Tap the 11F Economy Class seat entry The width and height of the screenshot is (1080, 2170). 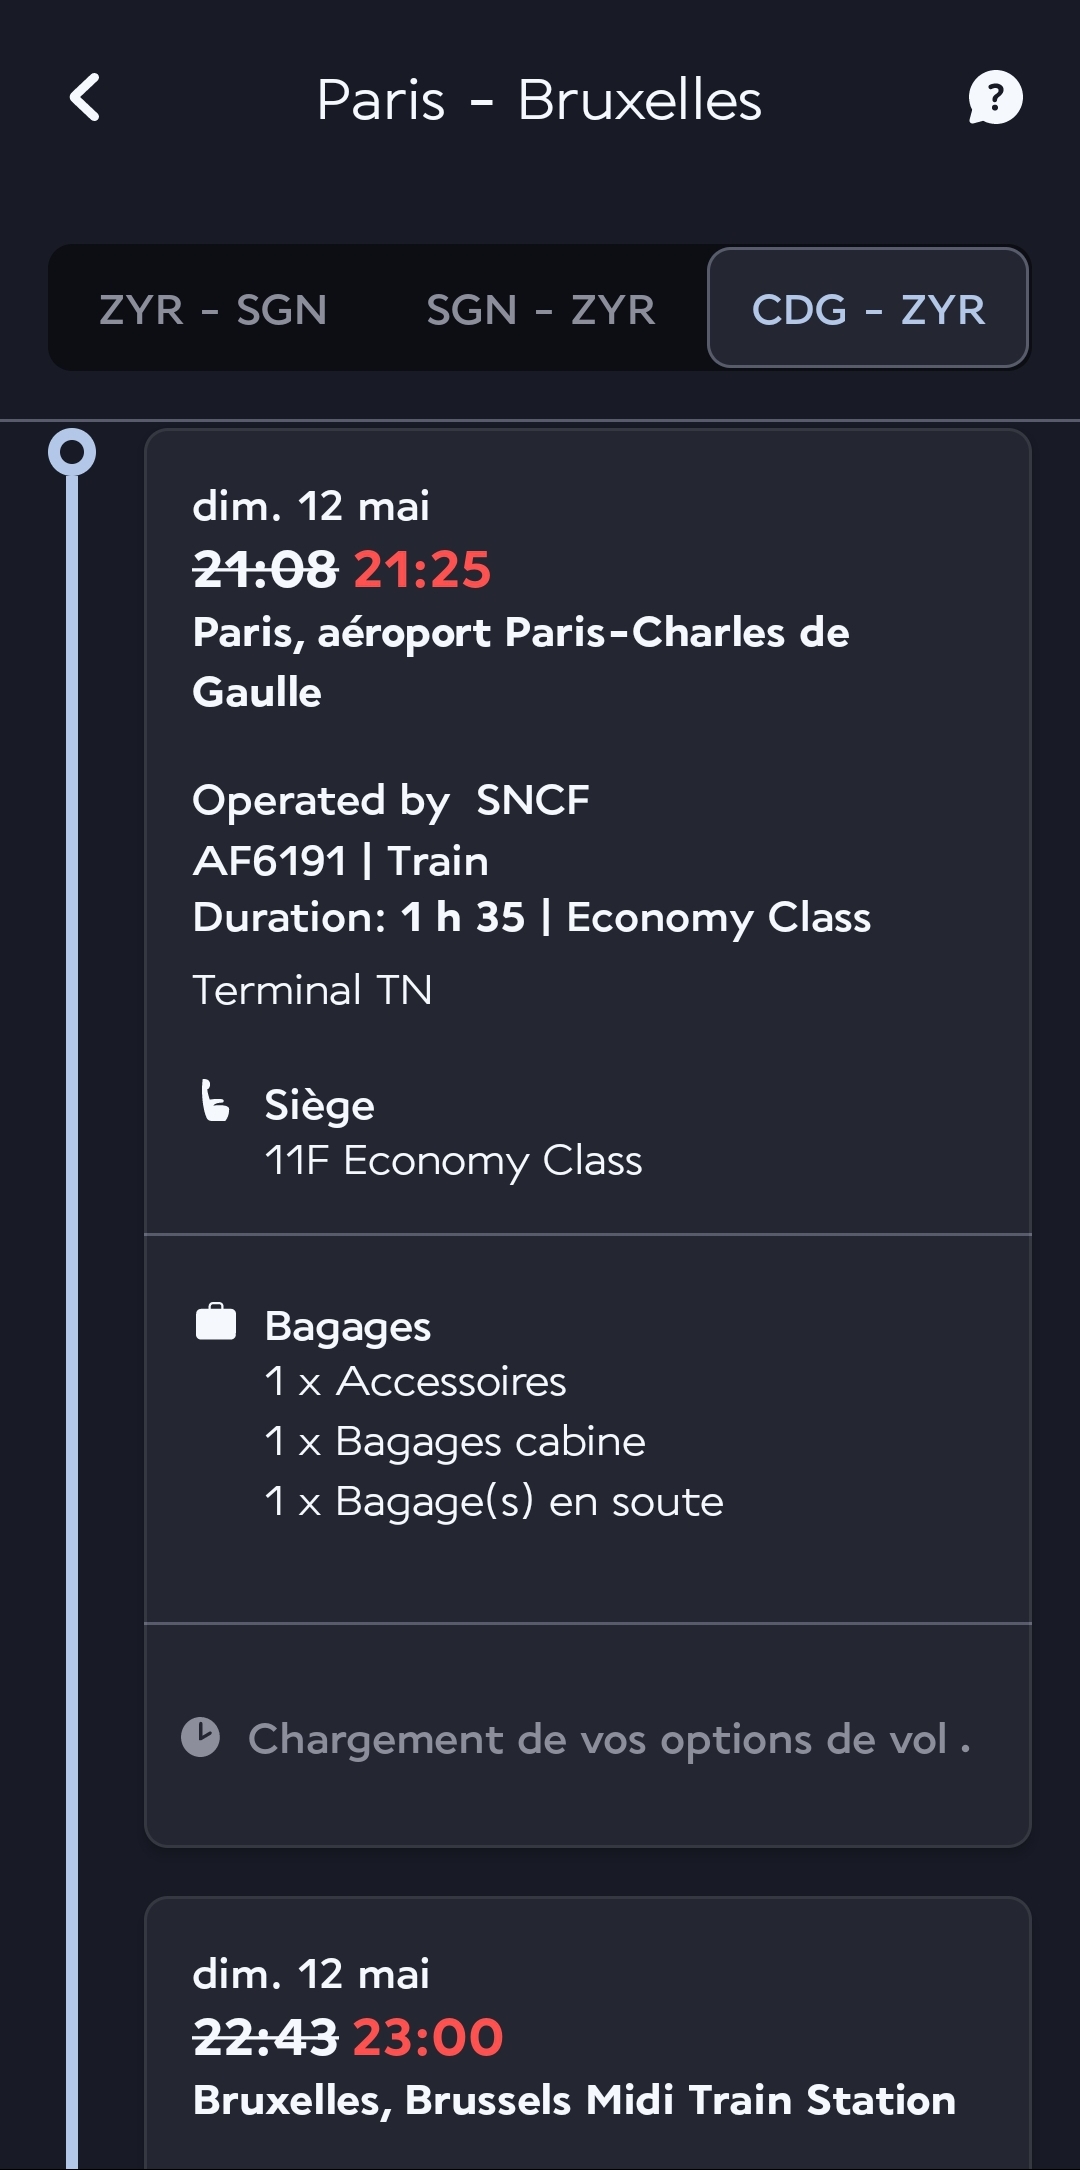[453, 1161]
